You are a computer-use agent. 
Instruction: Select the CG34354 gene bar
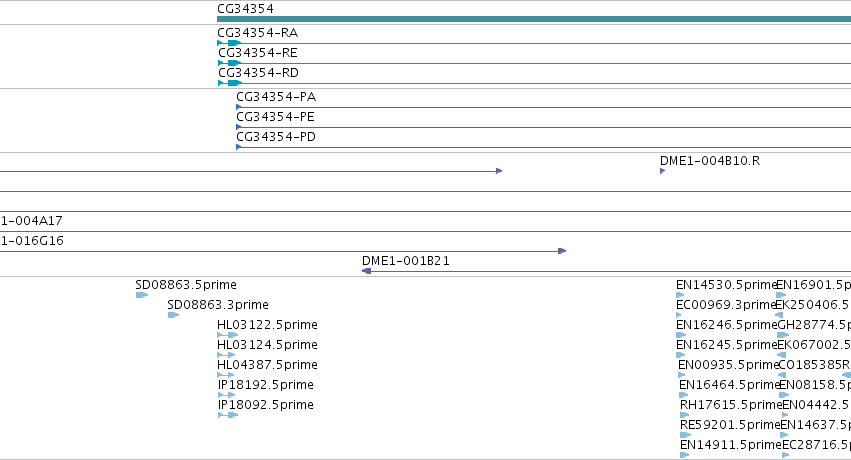pyautogui.click(x=534, y=19)
